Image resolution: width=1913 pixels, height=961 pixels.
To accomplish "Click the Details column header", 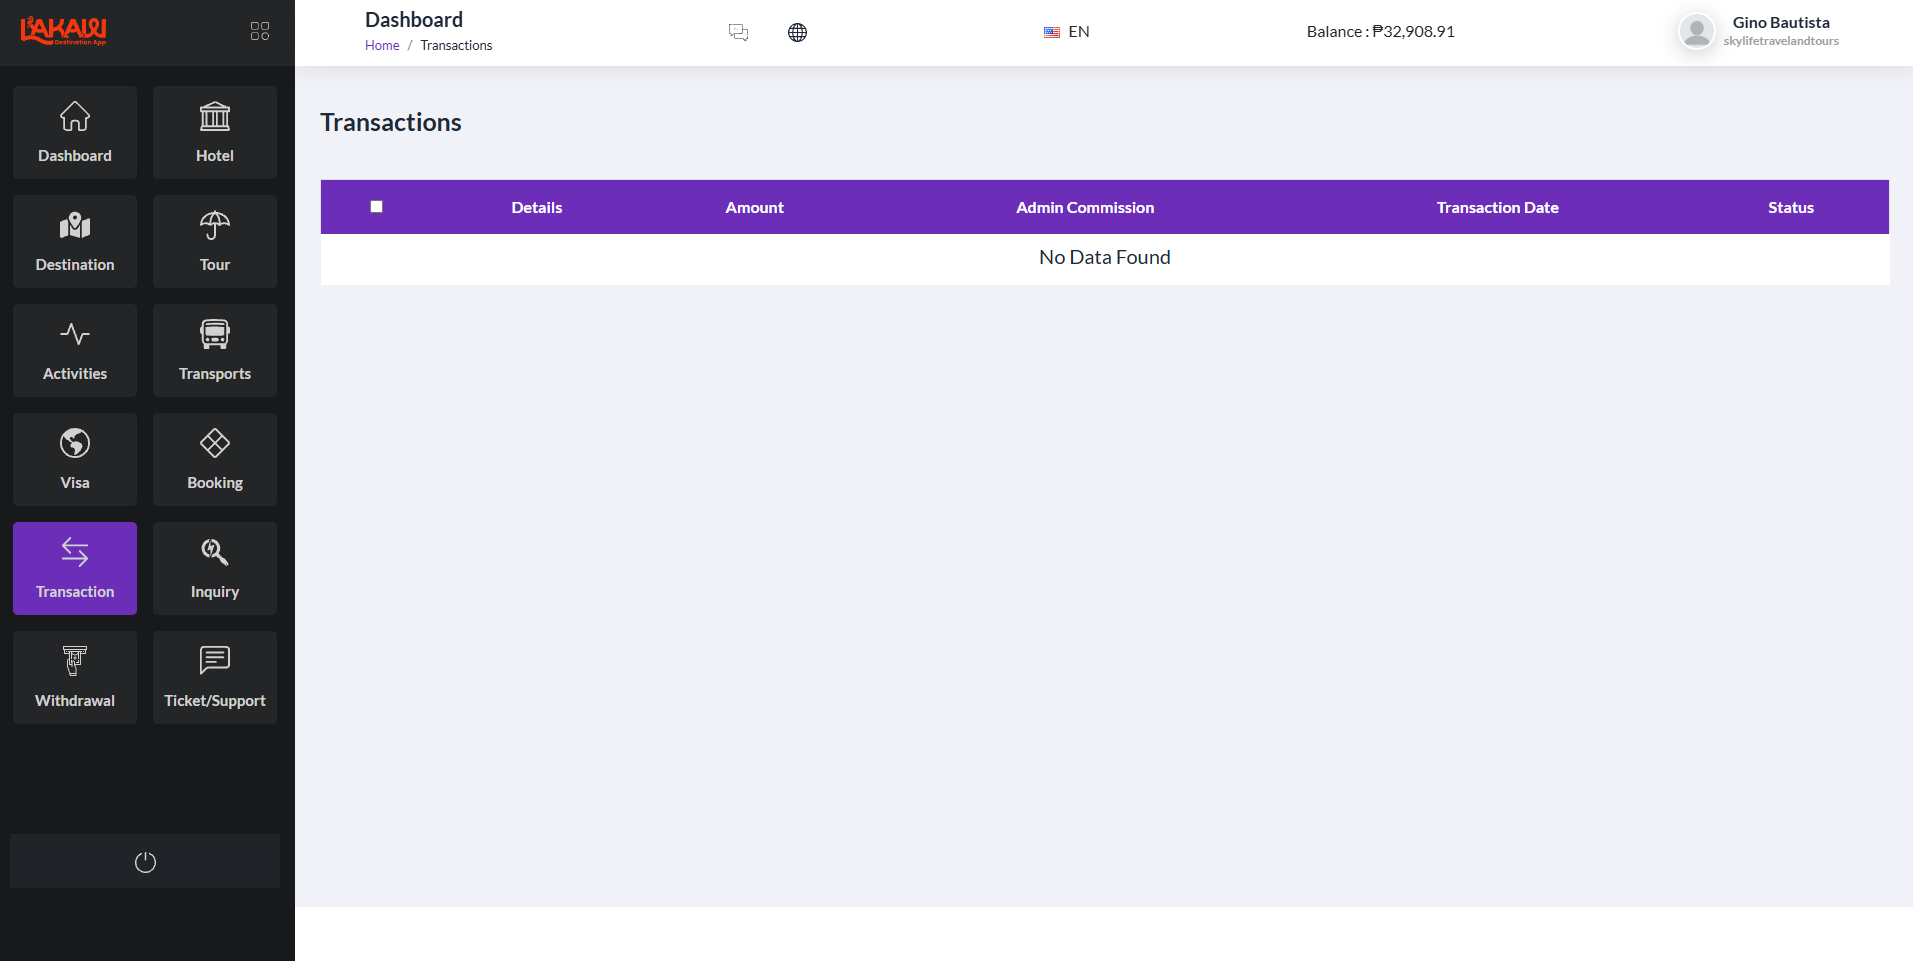I will coord(537,208).
